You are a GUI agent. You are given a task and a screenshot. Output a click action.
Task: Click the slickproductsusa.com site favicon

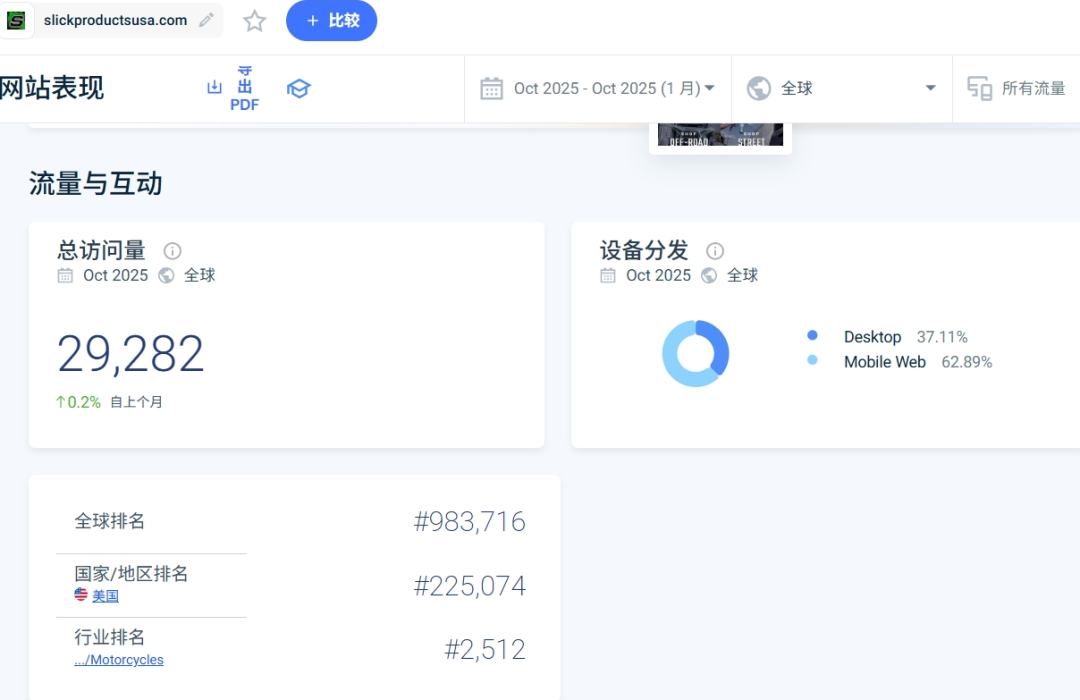(16, 21)
